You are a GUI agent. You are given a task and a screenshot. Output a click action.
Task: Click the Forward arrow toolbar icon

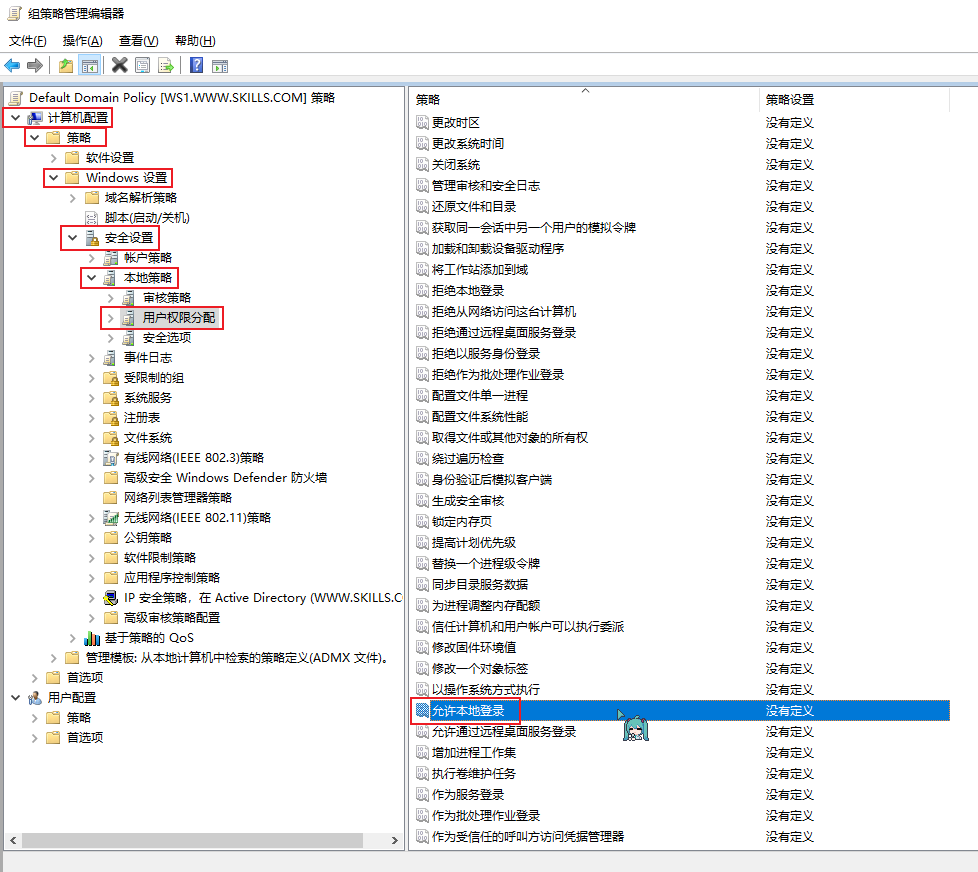[35, 65]
